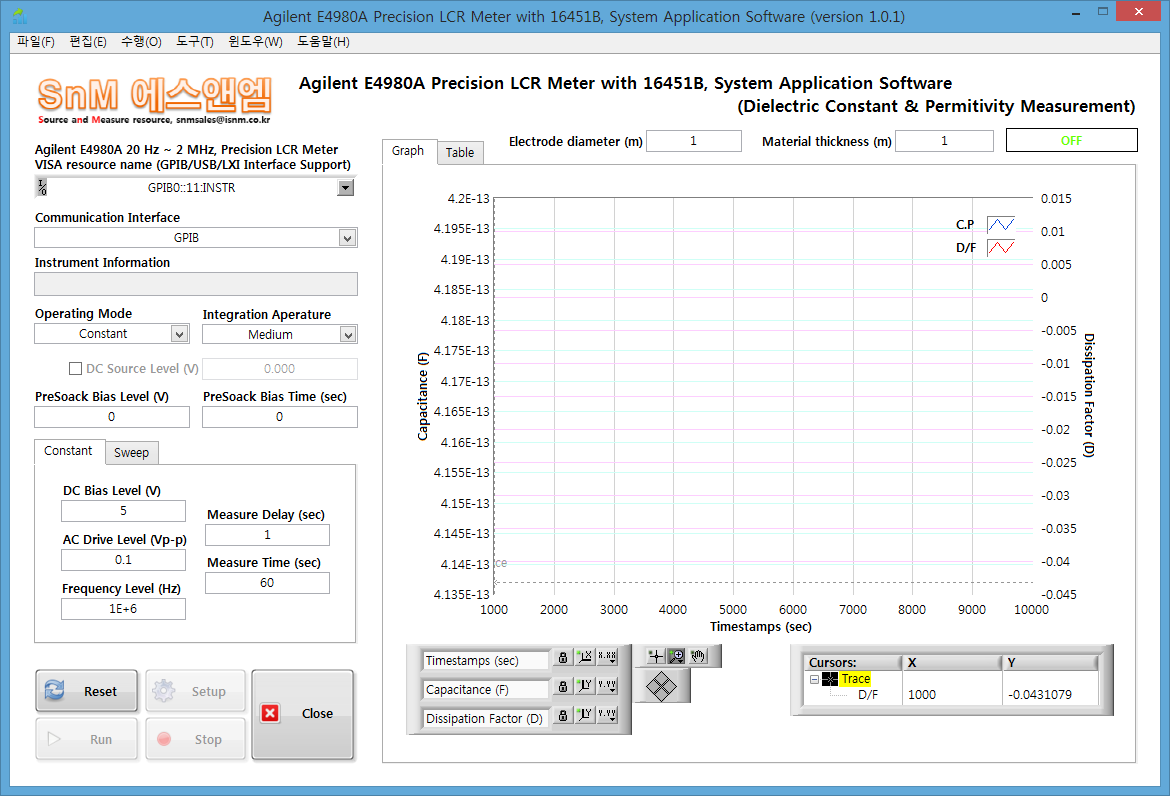Toggle the green OFF indicator button
Screen dimensions: 1170x796
pyautogui.click(x=1072, y=140)
